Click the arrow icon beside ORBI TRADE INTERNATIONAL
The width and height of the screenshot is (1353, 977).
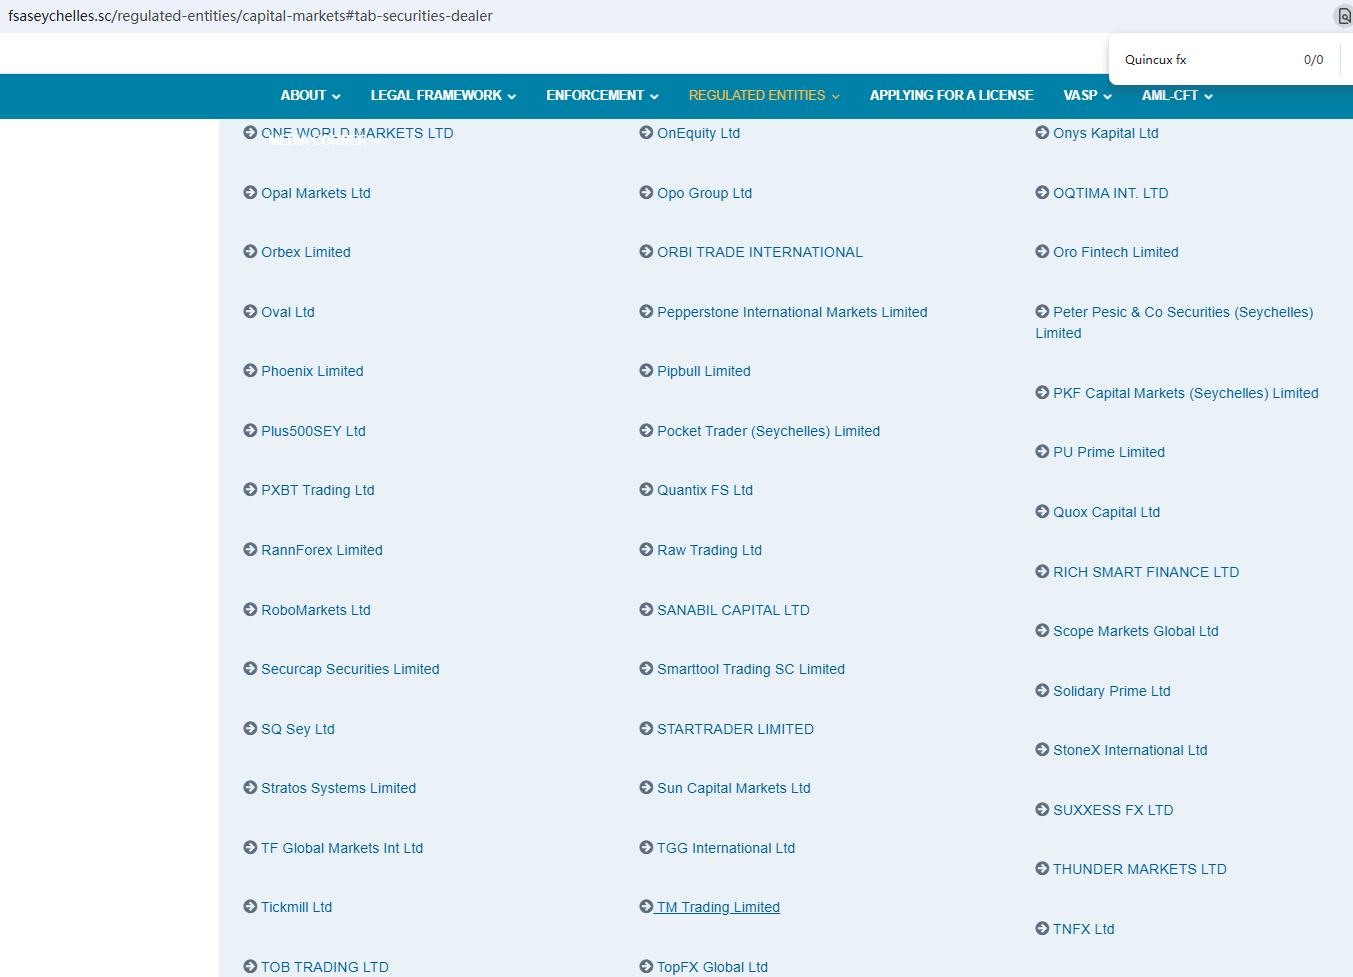(x=646, y=251)
